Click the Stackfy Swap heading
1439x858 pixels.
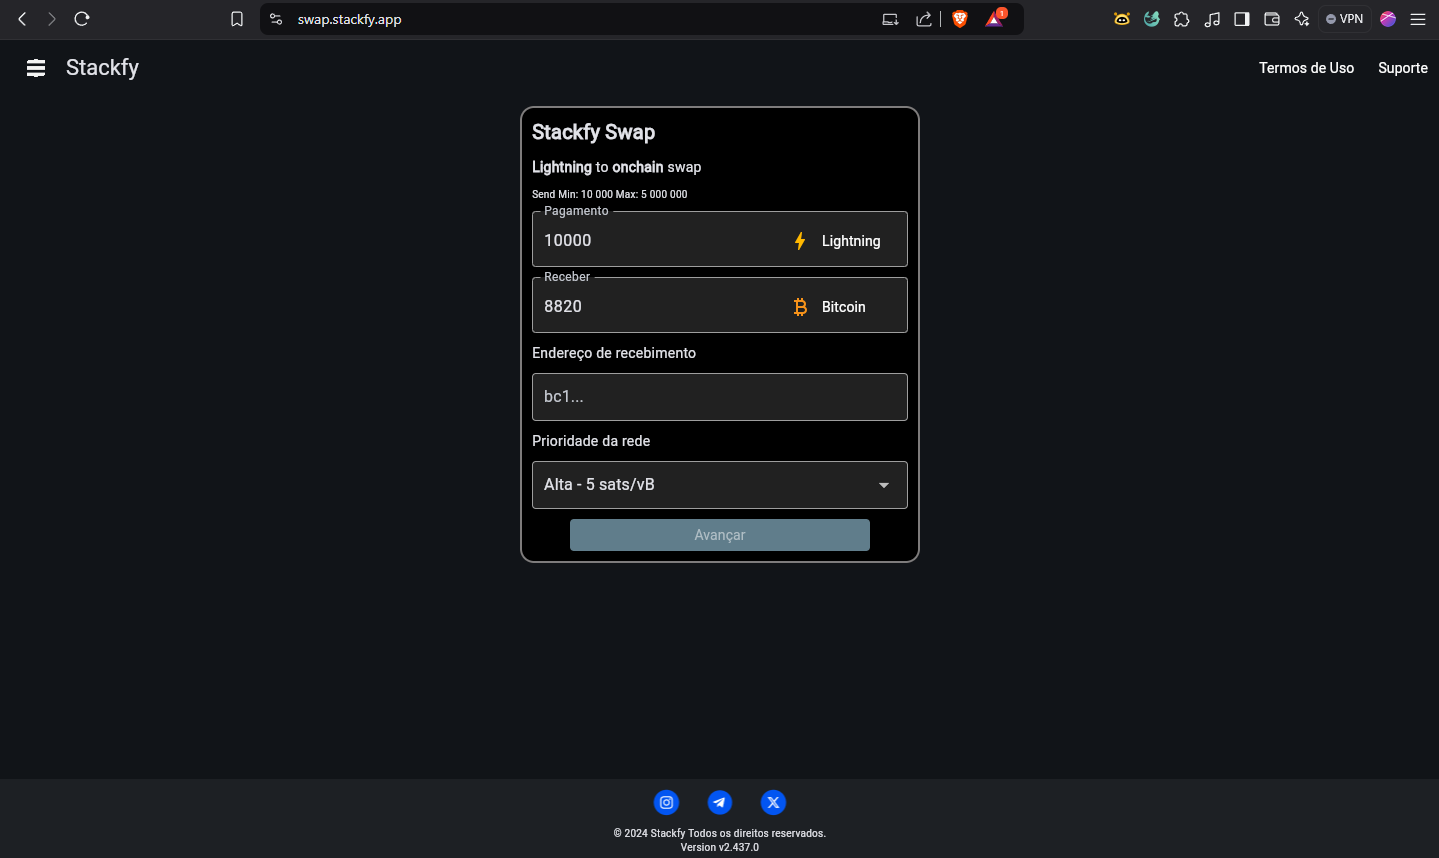[593, 132]
